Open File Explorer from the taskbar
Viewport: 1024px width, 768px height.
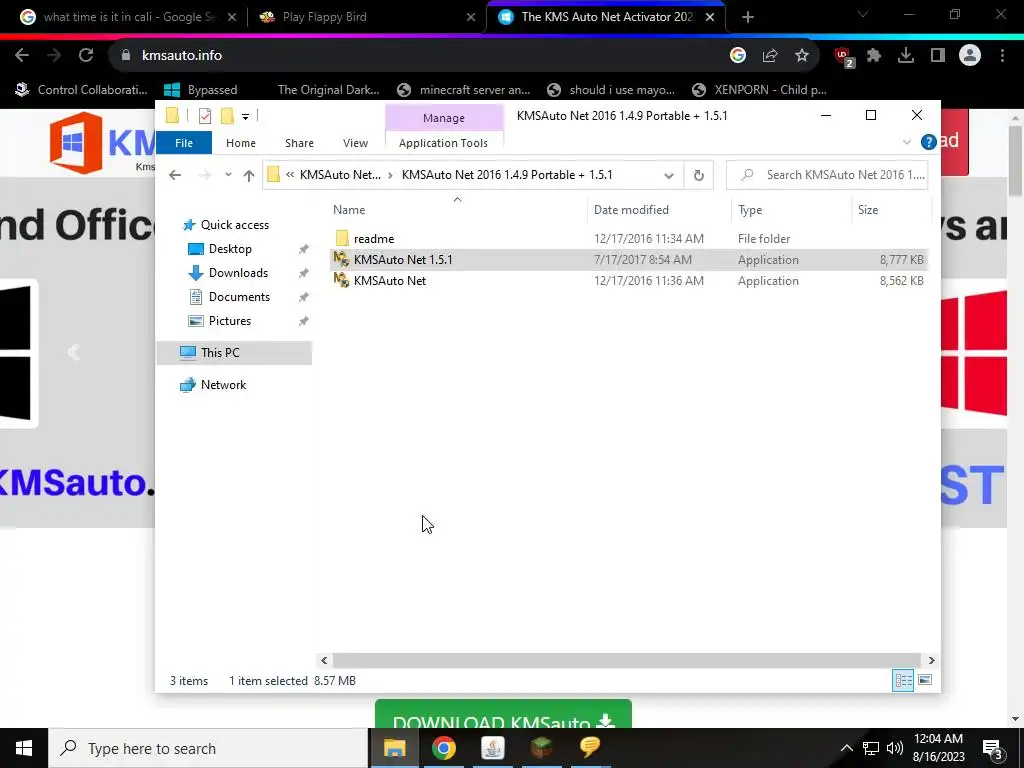394,748
